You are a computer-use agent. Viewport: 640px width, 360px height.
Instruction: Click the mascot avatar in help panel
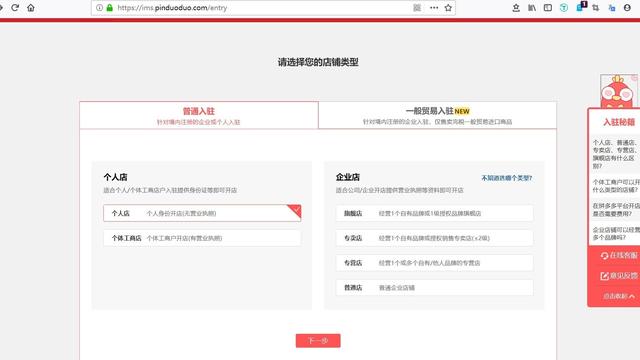618,91
